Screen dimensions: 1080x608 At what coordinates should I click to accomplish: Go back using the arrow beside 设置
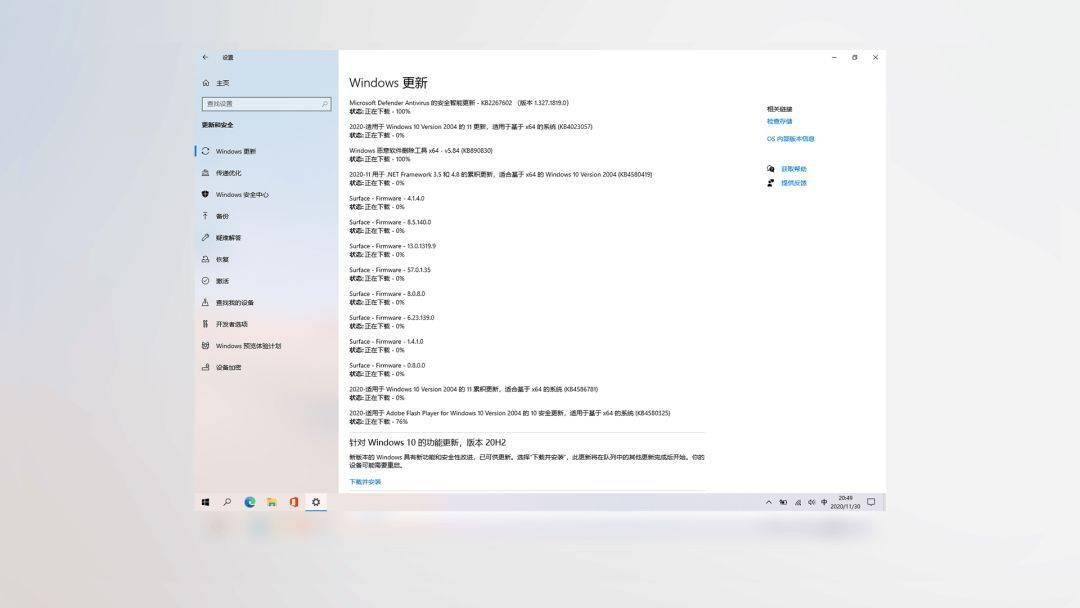pos(205,57)
